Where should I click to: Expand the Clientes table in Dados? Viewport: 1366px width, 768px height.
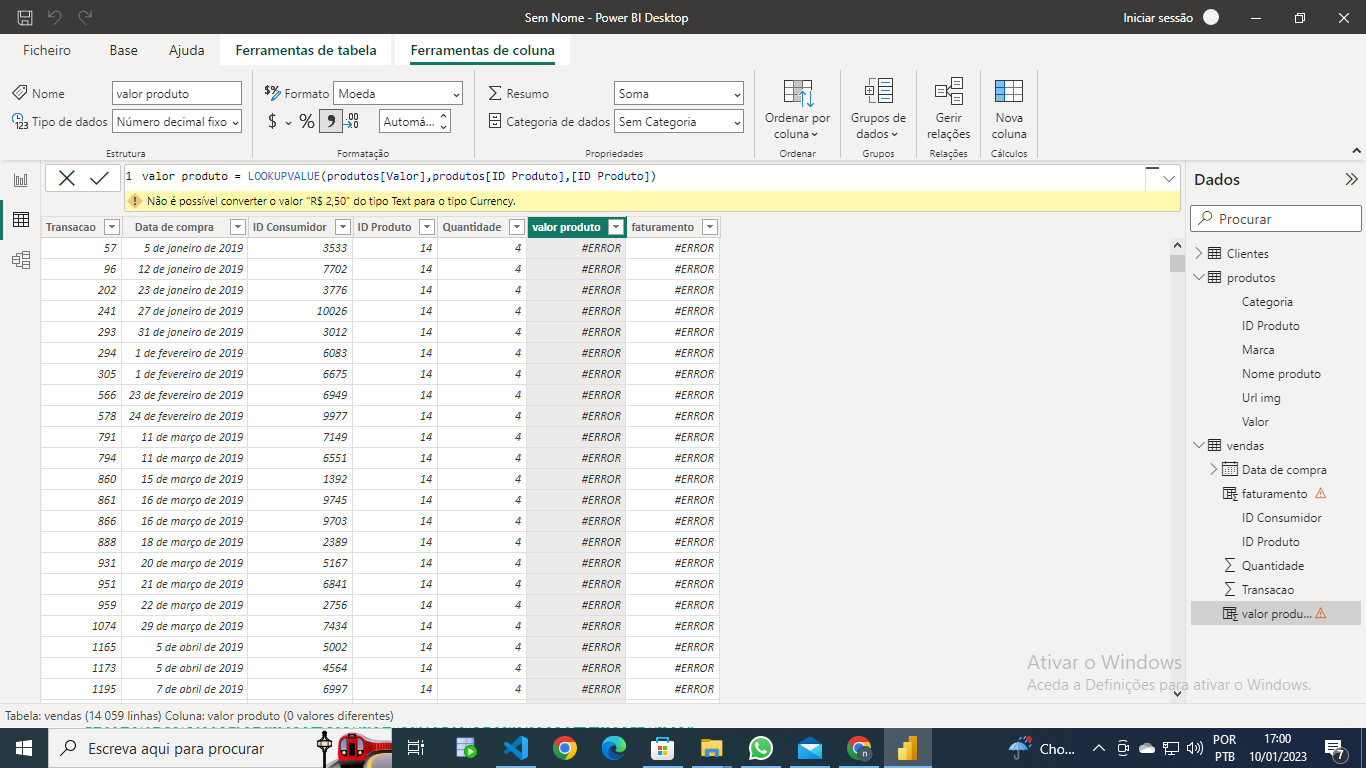(x=1199, y=254)
